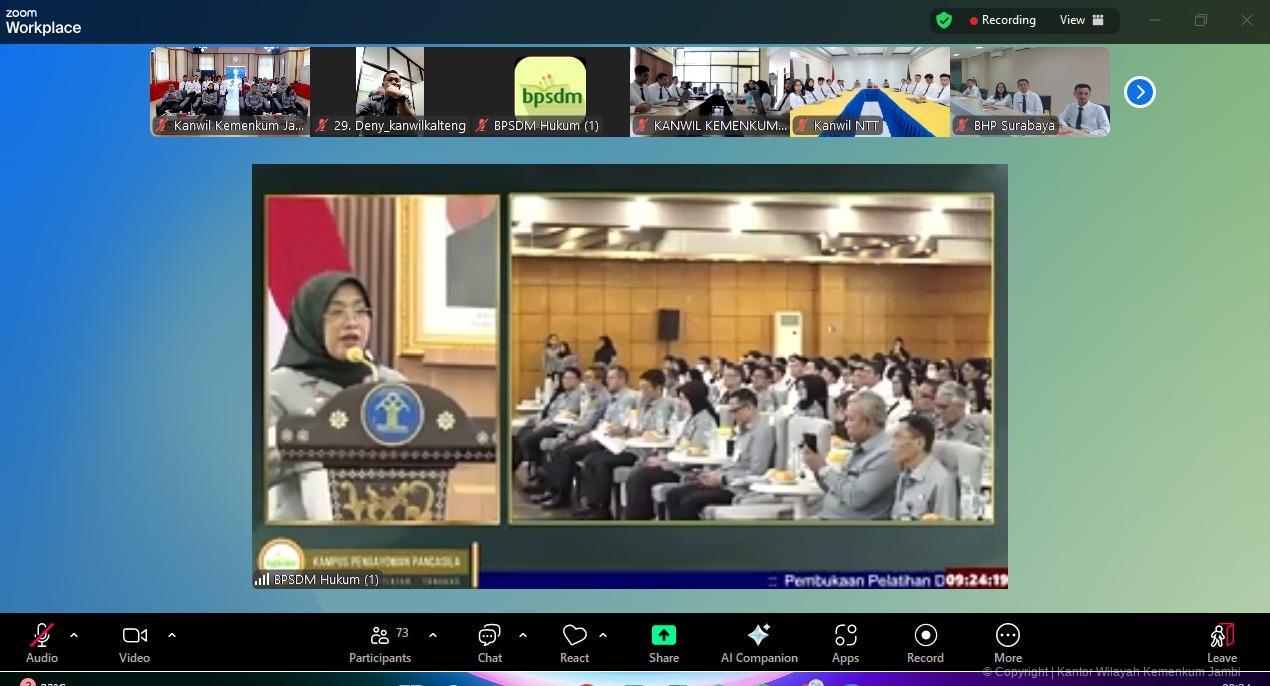Open the Chat panel
The height and width of the screenshot is (686, 1270).
click(x=489, y=642)
